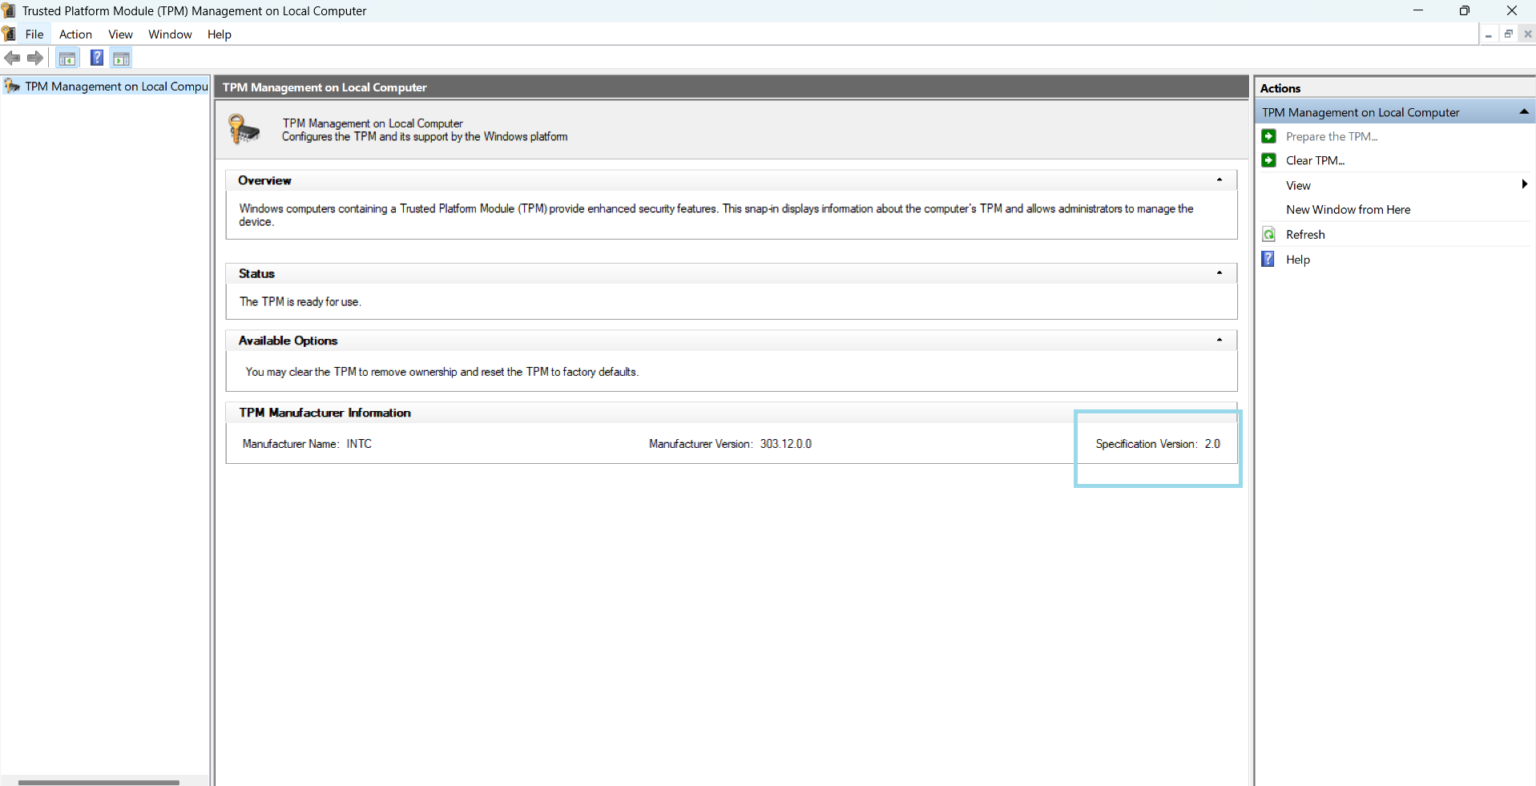Click New Window from Here
This screenshot has height=786, width=1536.
(1347, 209)
